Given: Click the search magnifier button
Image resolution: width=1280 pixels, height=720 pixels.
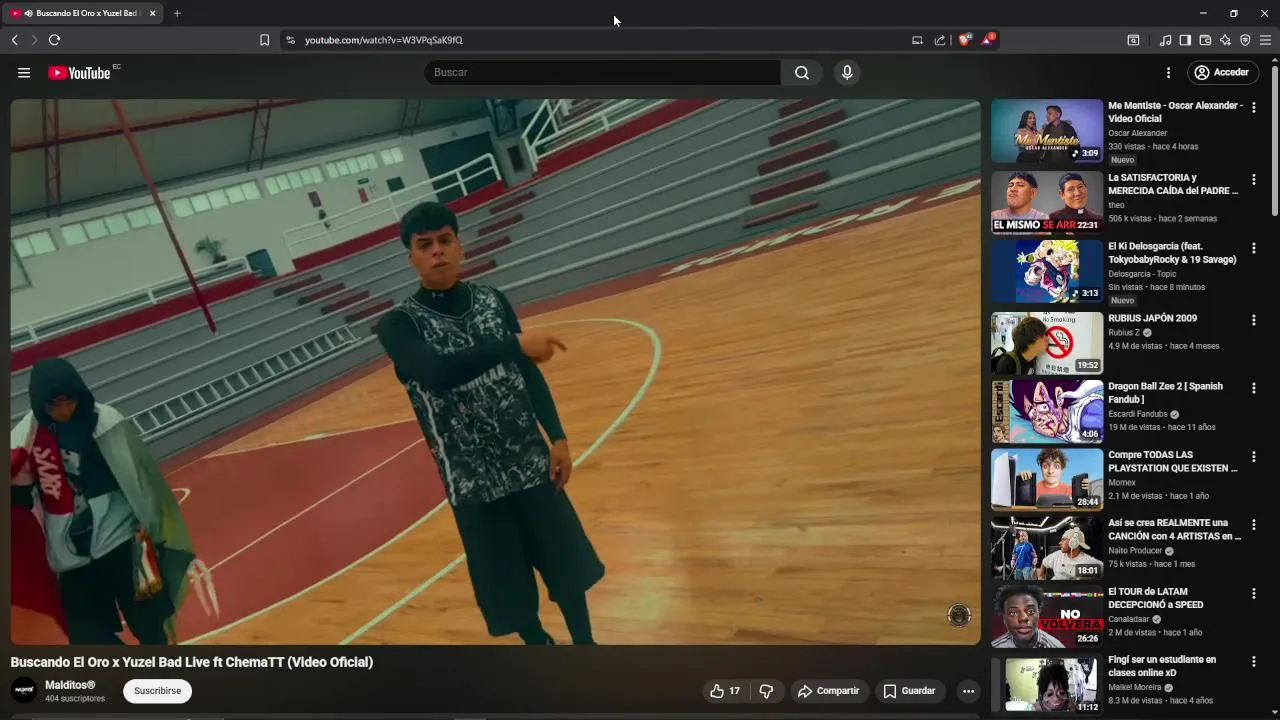Looking at the screenshot, I should click(802, 72).
